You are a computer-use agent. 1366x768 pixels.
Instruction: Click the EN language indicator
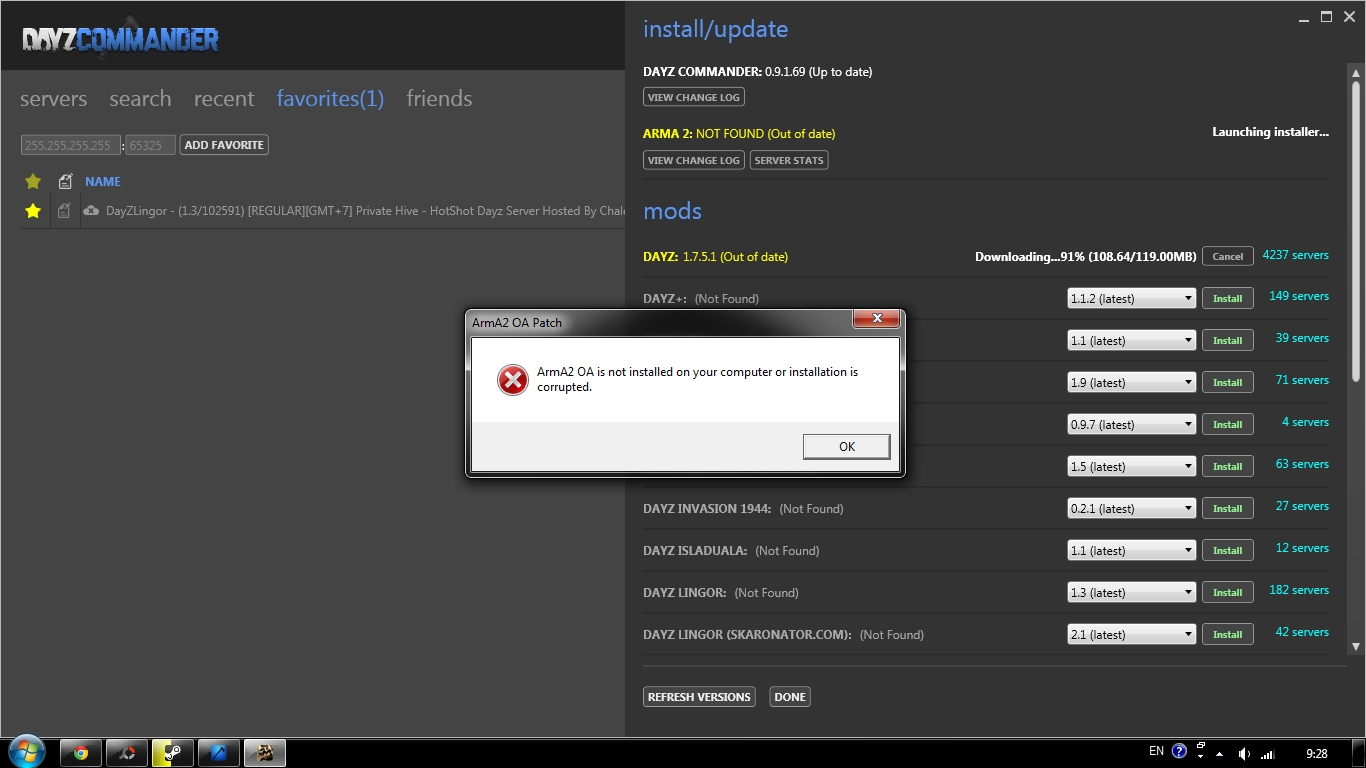click(1156, 752)
